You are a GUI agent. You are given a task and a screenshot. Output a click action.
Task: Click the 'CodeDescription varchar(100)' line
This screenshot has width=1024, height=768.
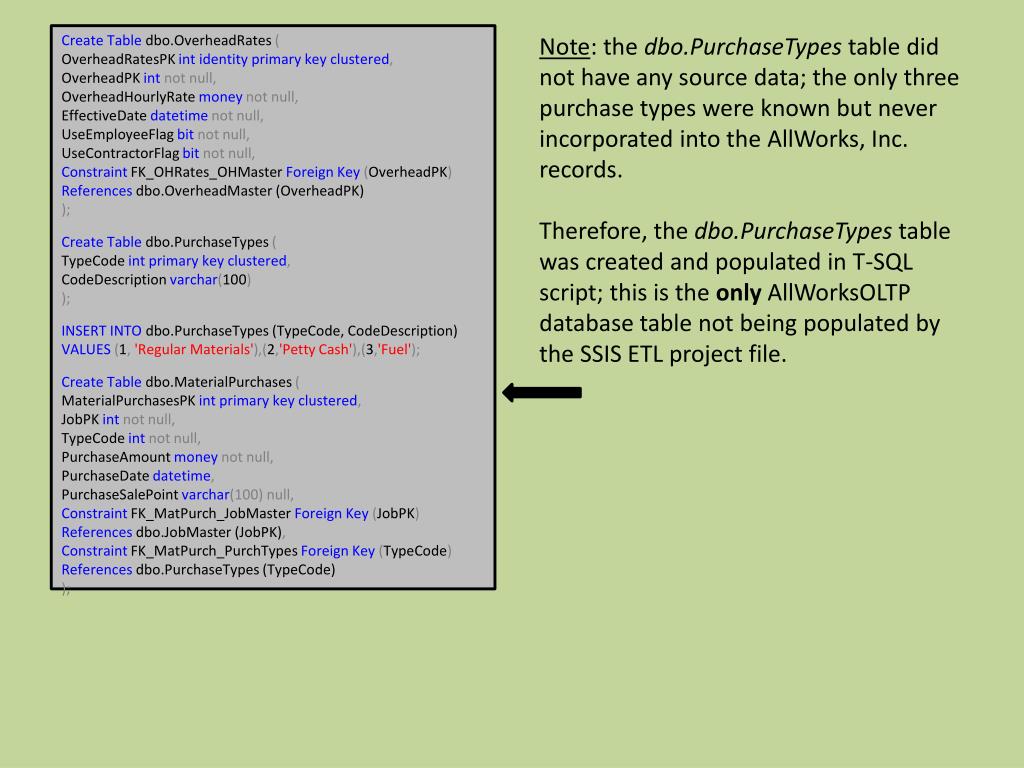(x=156, y=280)
